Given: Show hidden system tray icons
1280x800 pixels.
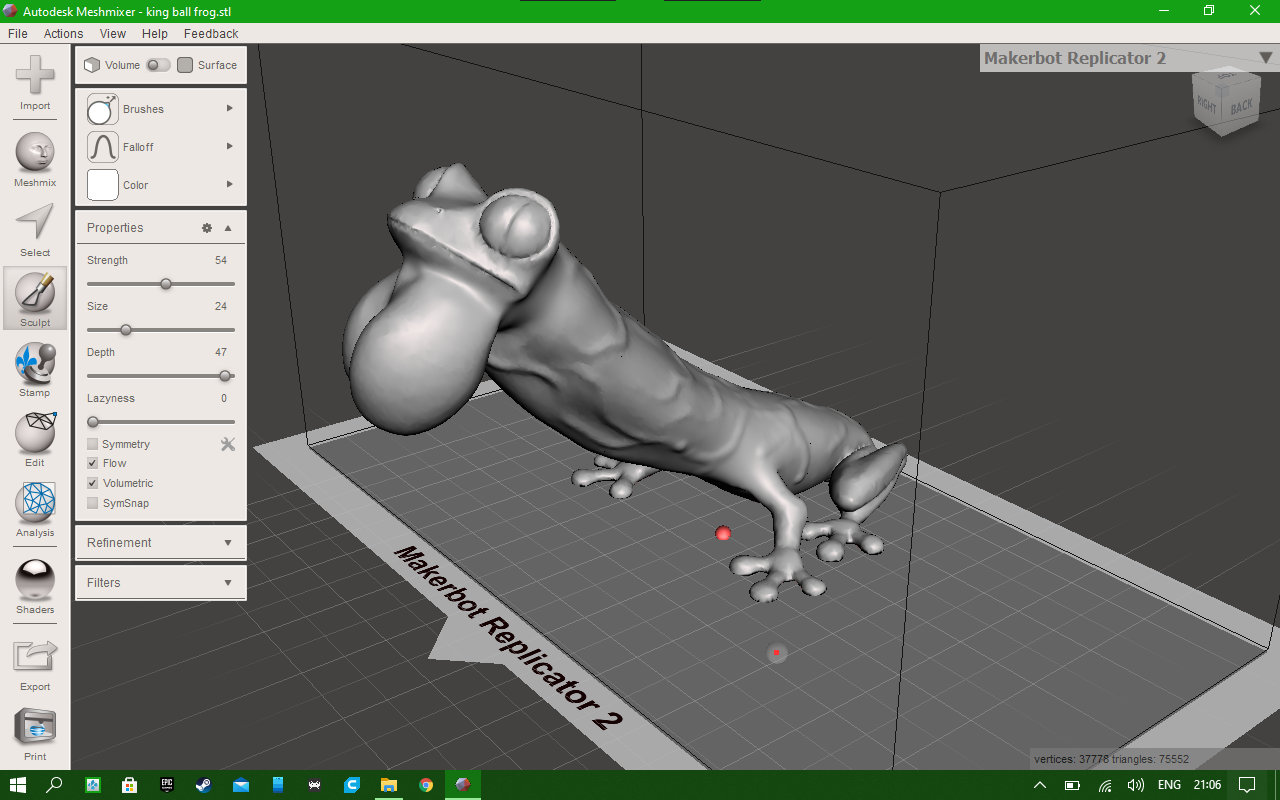Looking at the screenshot, I should point(1040,785).
